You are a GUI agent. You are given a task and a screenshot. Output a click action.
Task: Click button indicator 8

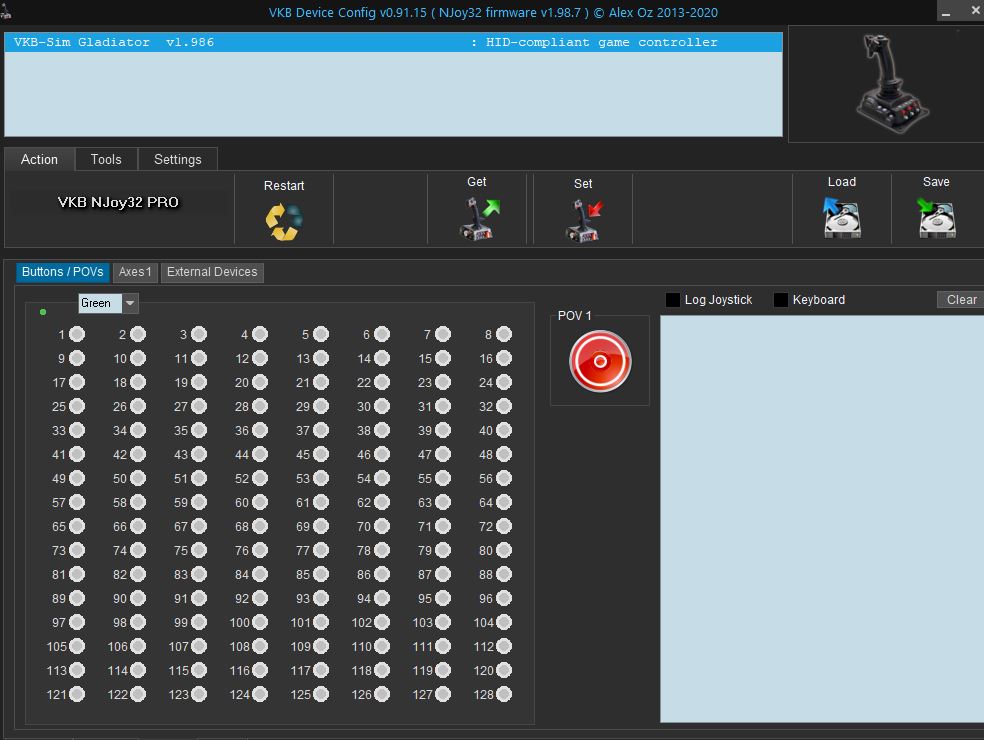point(504,334)
